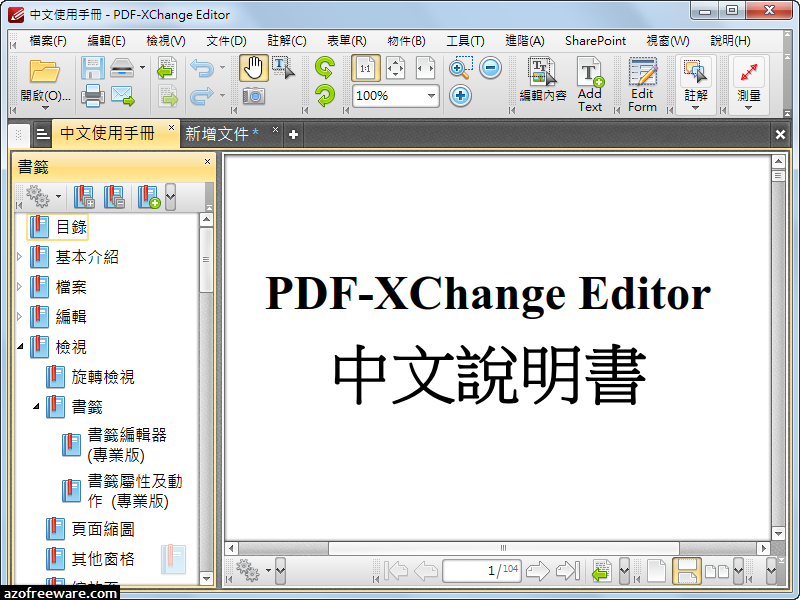The width and height of the screenshot is (800, 600).
Task: Close the 書籤 bookmarks panel
Action: tap(207, 162)
